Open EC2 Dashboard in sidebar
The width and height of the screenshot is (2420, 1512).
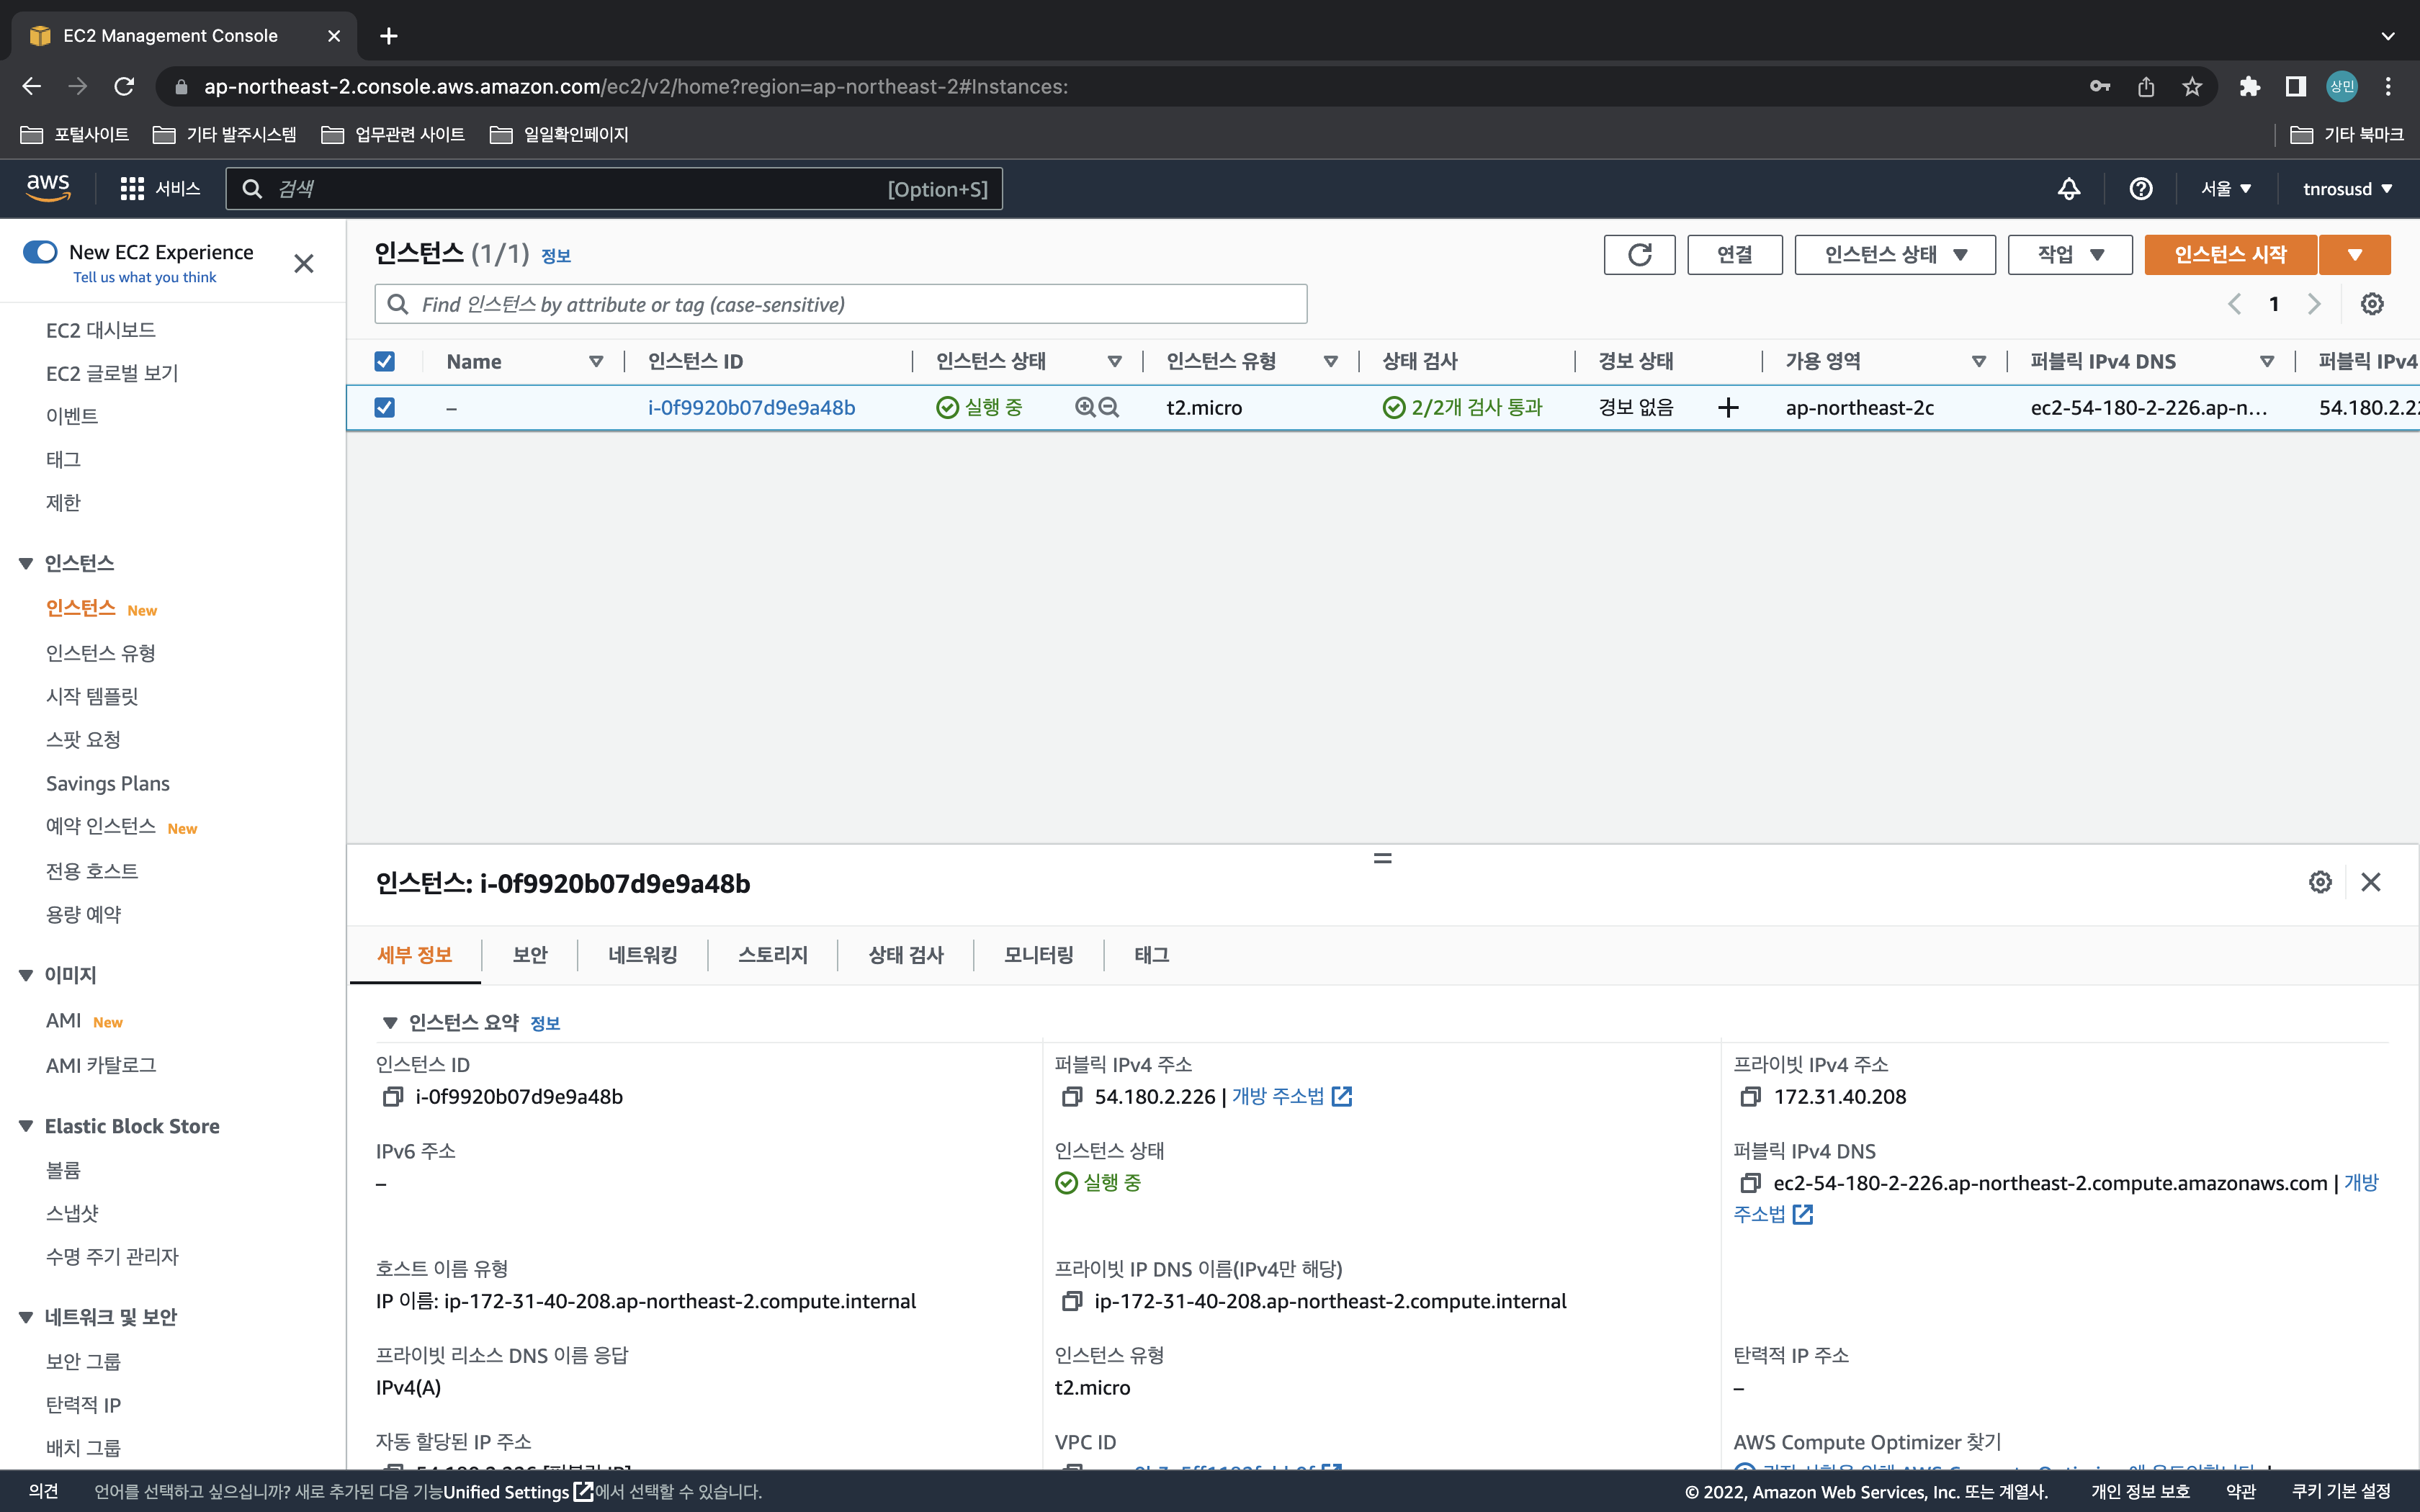[x=101, y=330]
